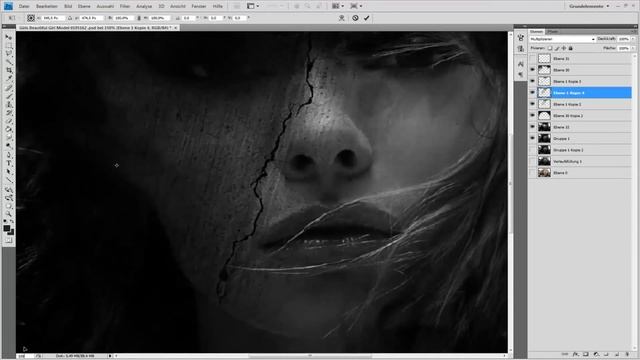Select the Pen tool

coord(9,155)
